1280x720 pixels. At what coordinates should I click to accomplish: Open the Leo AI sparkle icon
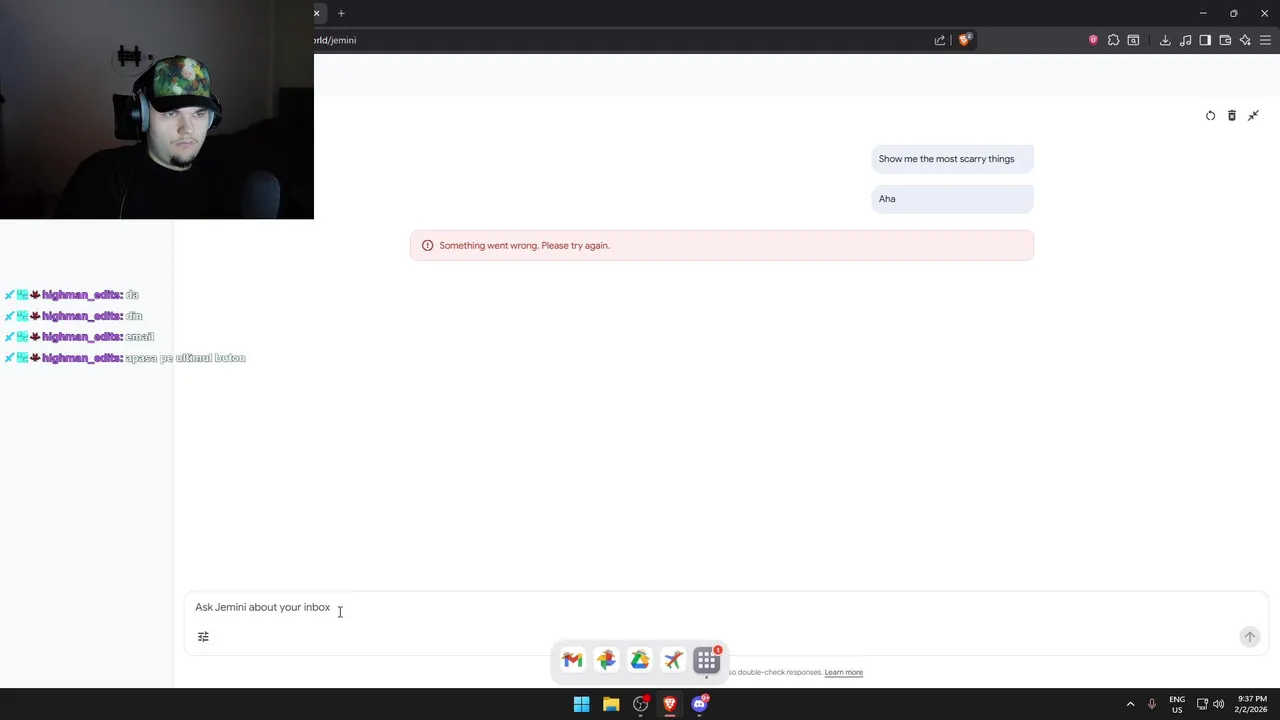[1245, 40]
